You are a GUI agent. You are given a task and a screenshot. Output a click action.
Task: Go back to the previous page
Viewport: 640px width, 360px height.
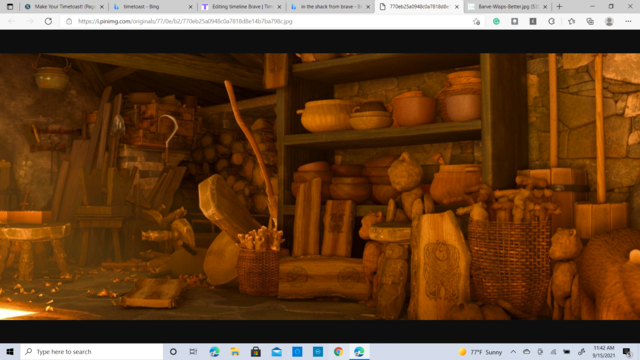11,21
